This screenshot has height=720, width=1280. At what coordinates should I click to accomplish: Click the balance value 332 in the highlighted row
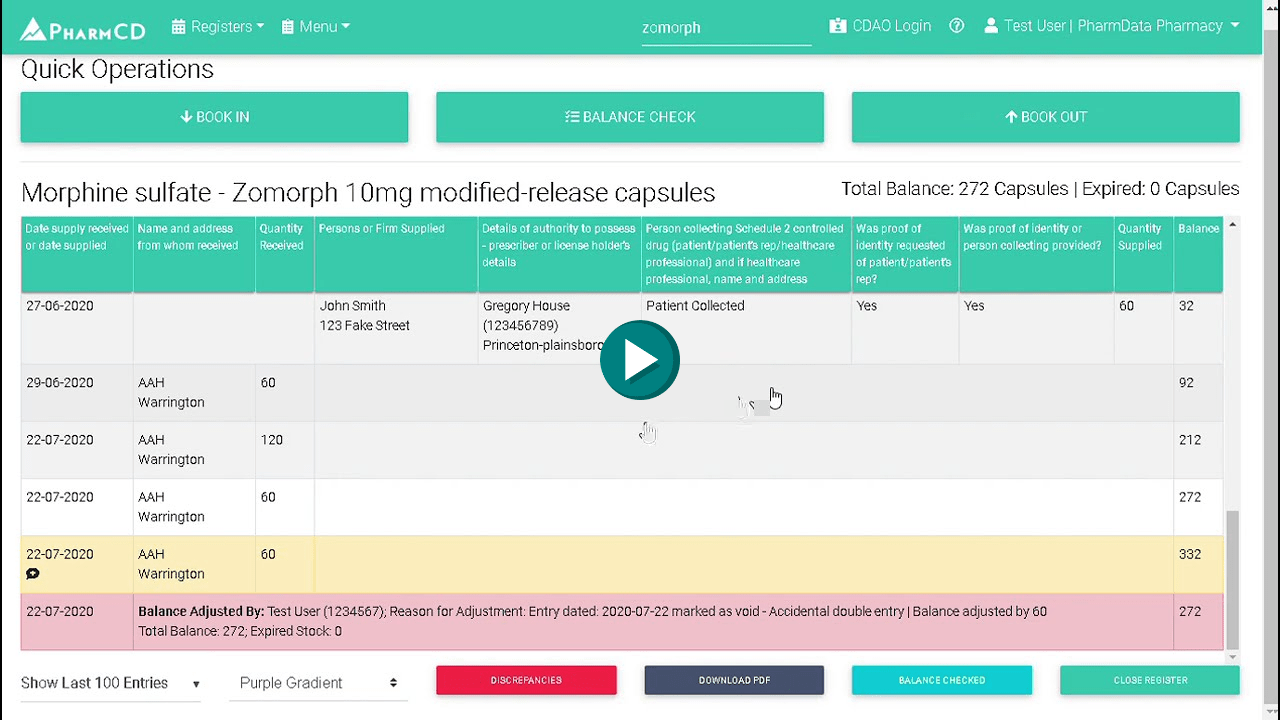coord(1190,554)
